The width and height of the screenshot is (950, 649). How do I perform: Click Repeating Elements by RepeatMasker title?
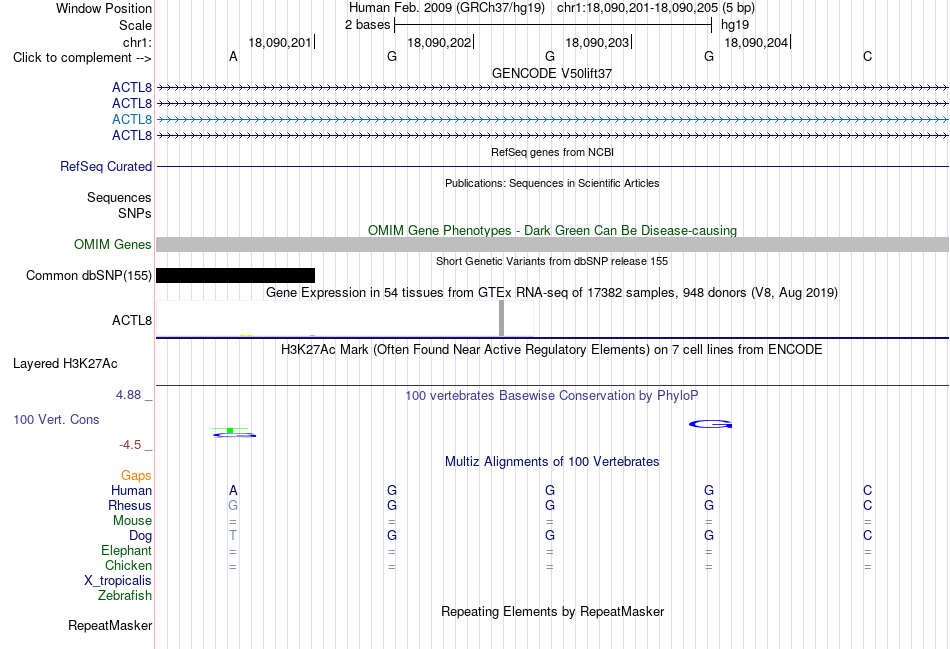(552, 611)
